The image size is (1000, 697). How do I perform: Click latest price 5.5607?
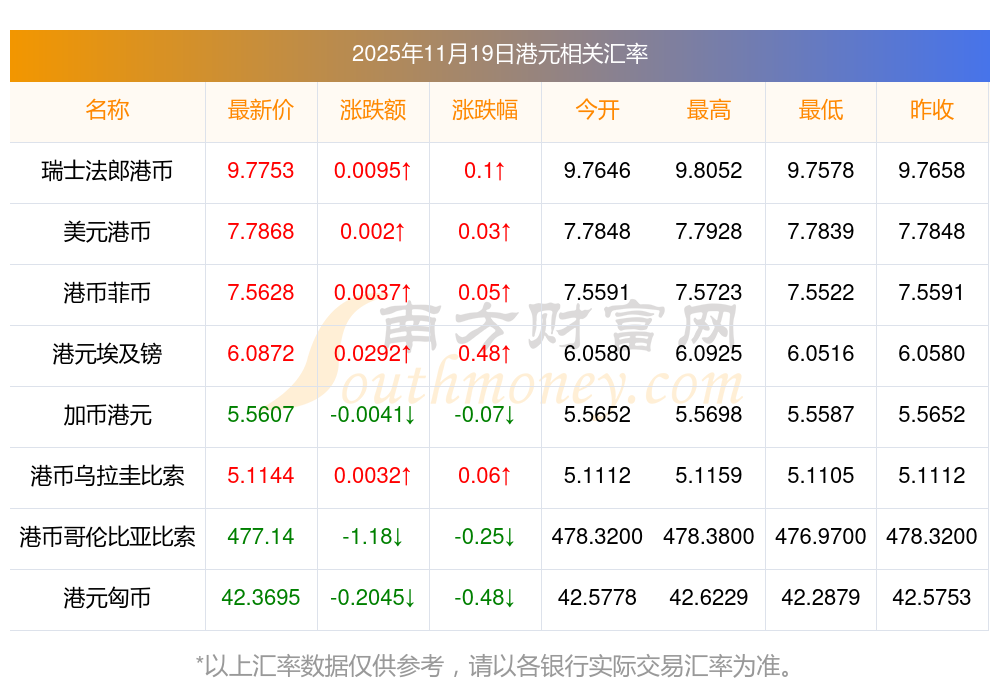click(x=261, y=414)
